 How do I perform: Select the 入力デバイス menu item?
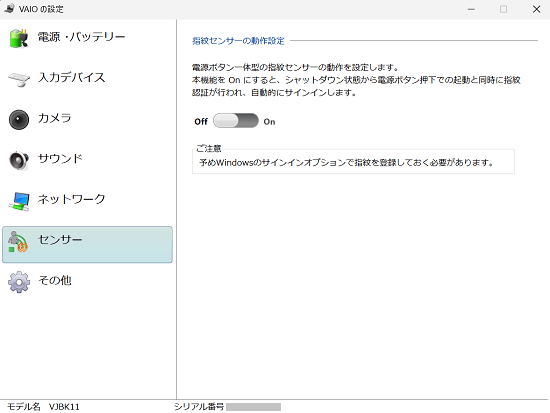[x=72, y=77]
